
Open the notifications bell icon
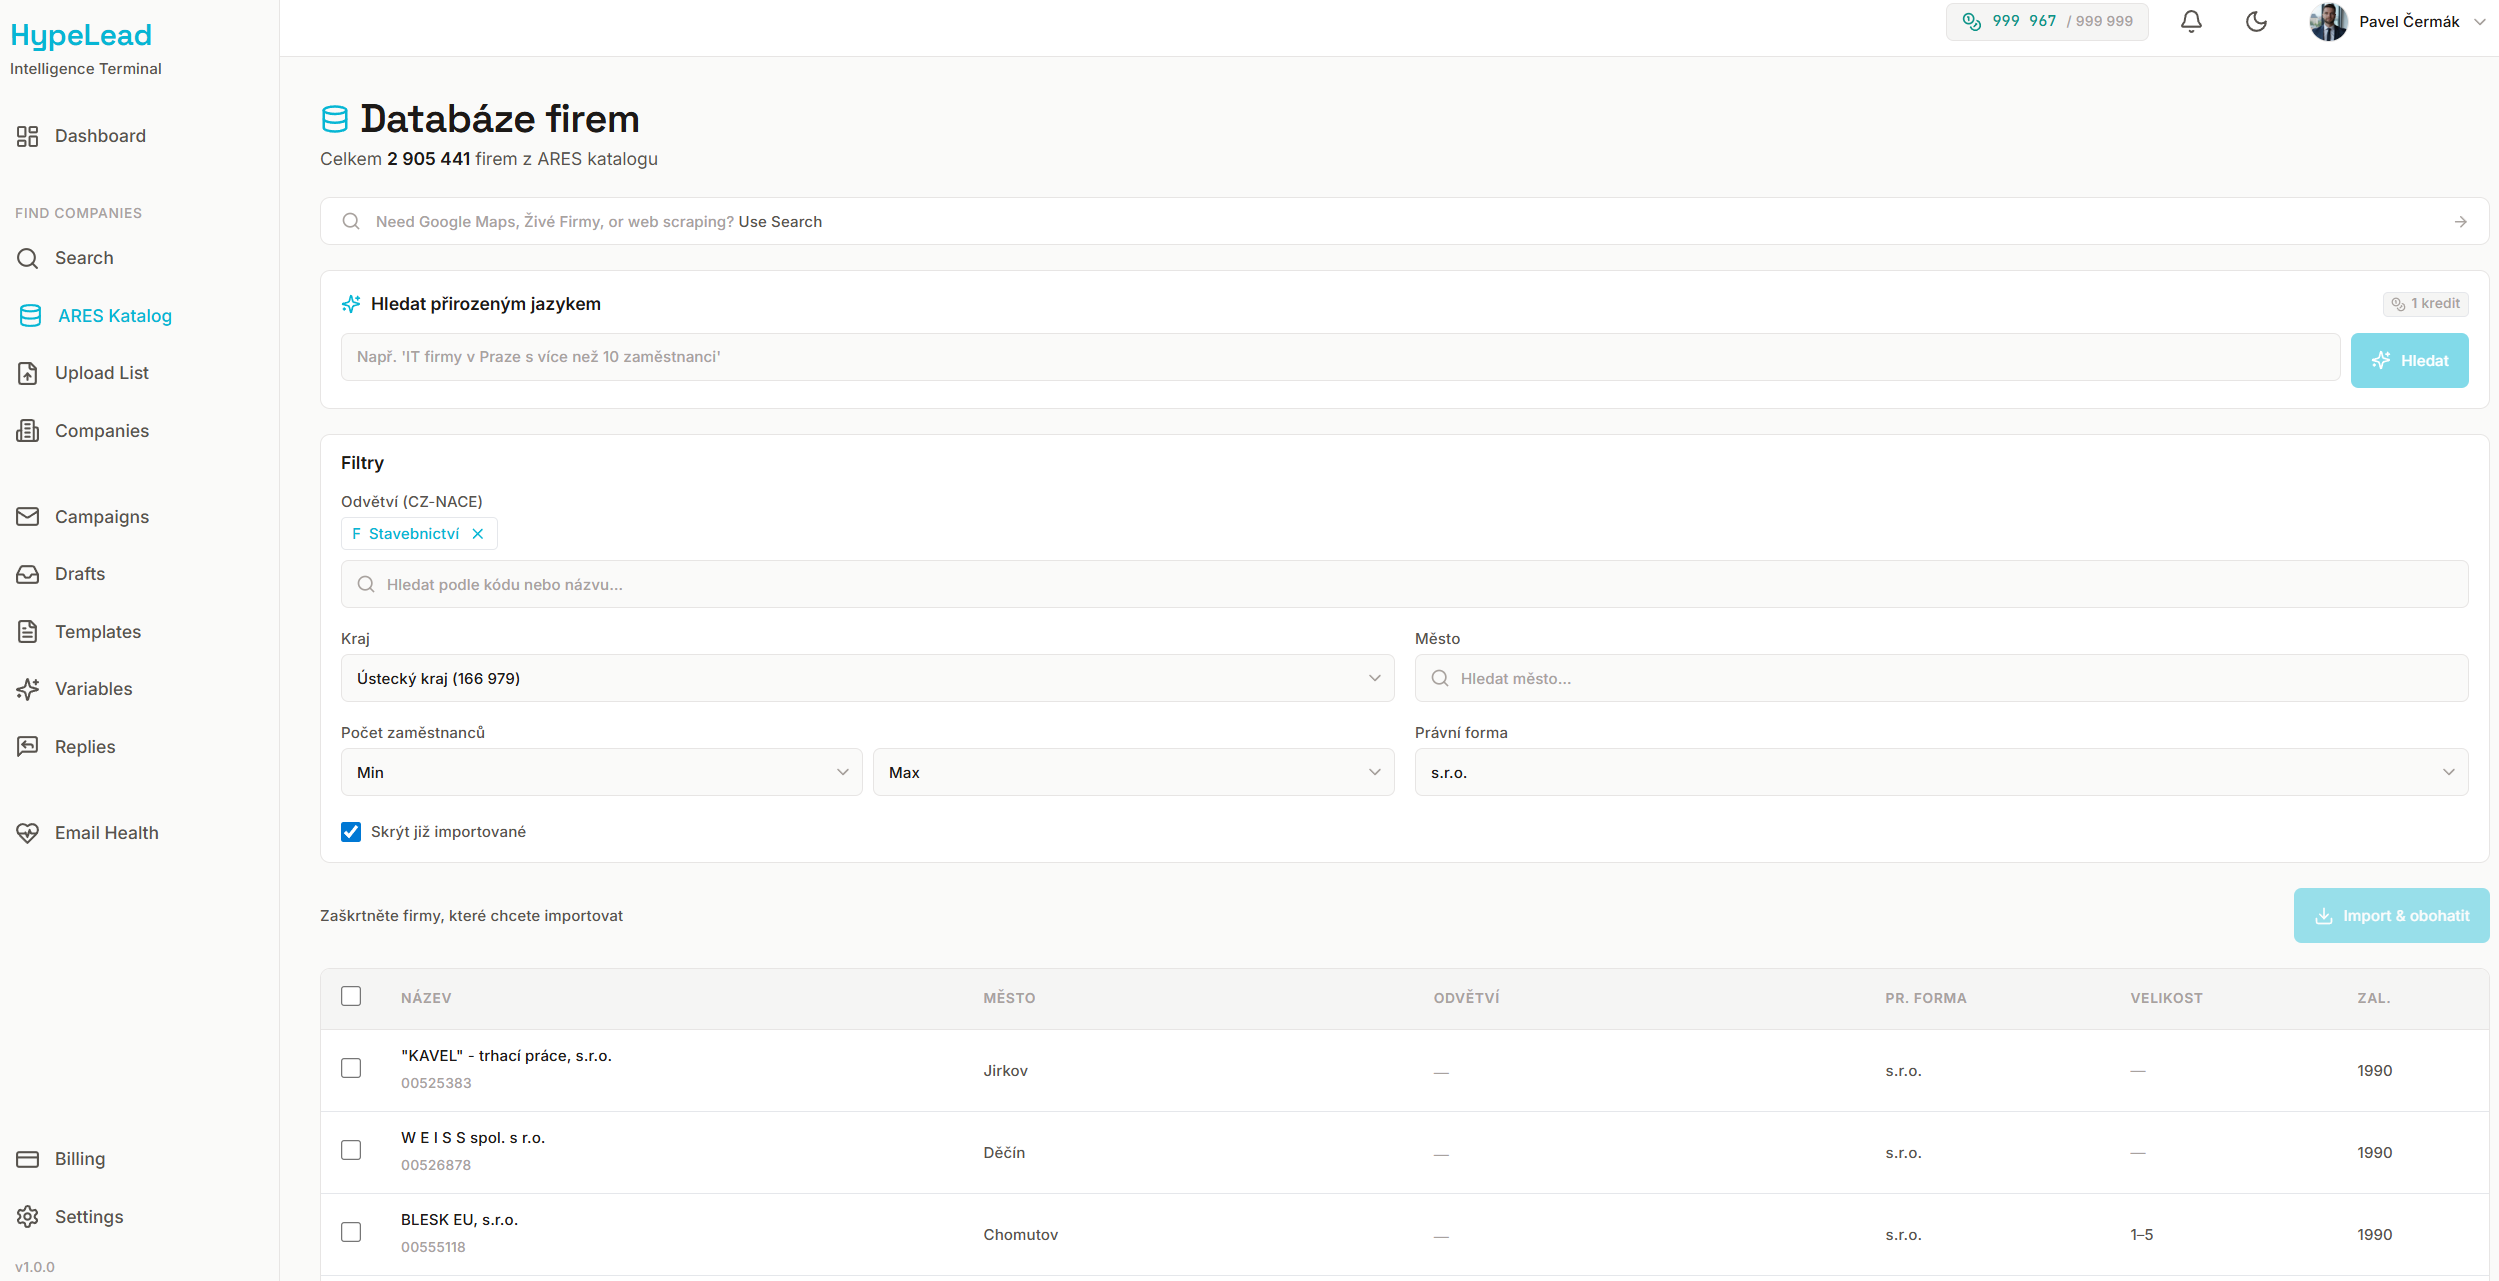click(2191, 21)
